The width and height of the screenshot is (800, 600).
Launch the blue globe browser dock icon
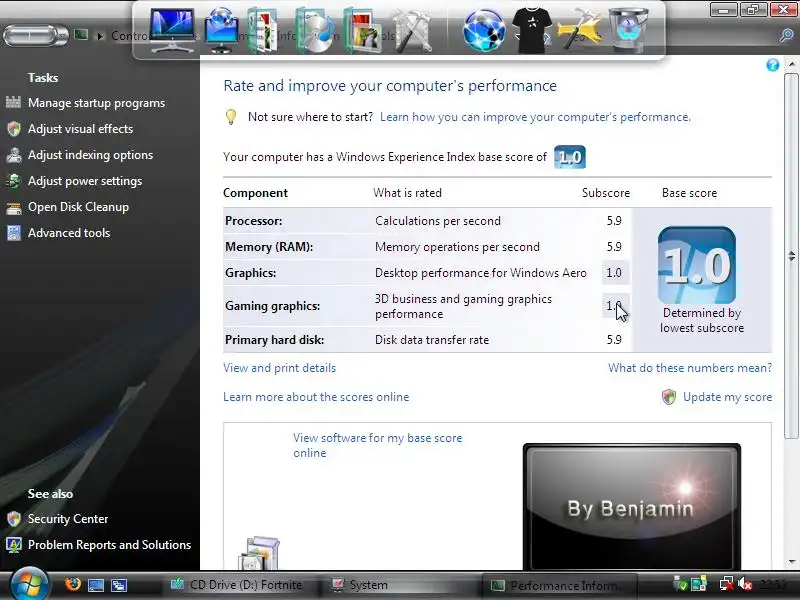pyautogui.click(x=484, y=31)
